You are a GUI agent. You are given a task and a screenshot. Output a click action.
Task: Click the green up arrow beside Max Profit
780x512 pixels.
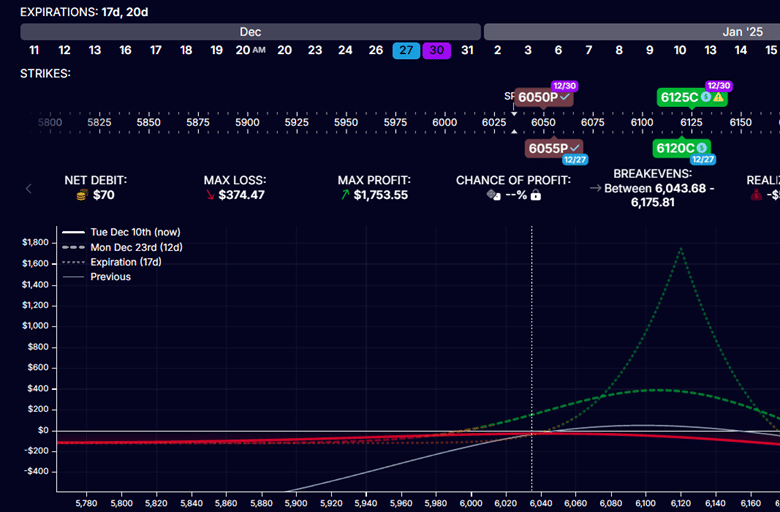345,195
